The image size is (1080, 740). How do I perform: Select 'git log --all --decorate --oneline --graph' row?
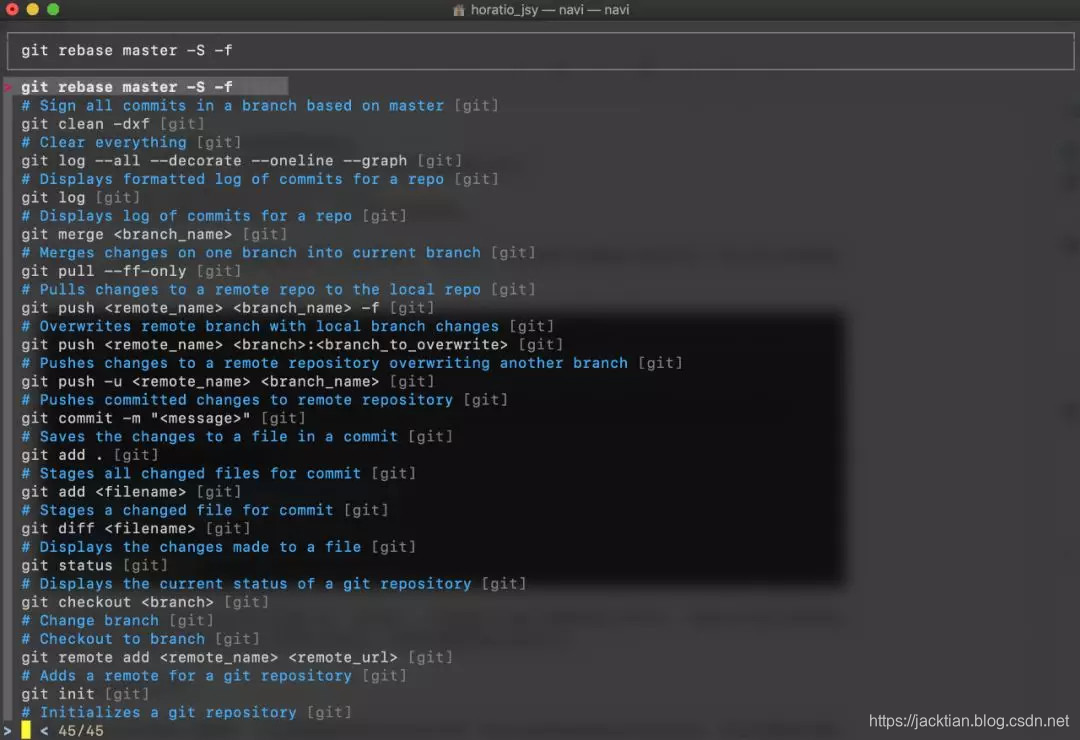pyautogui.click(x=241, y=161)
